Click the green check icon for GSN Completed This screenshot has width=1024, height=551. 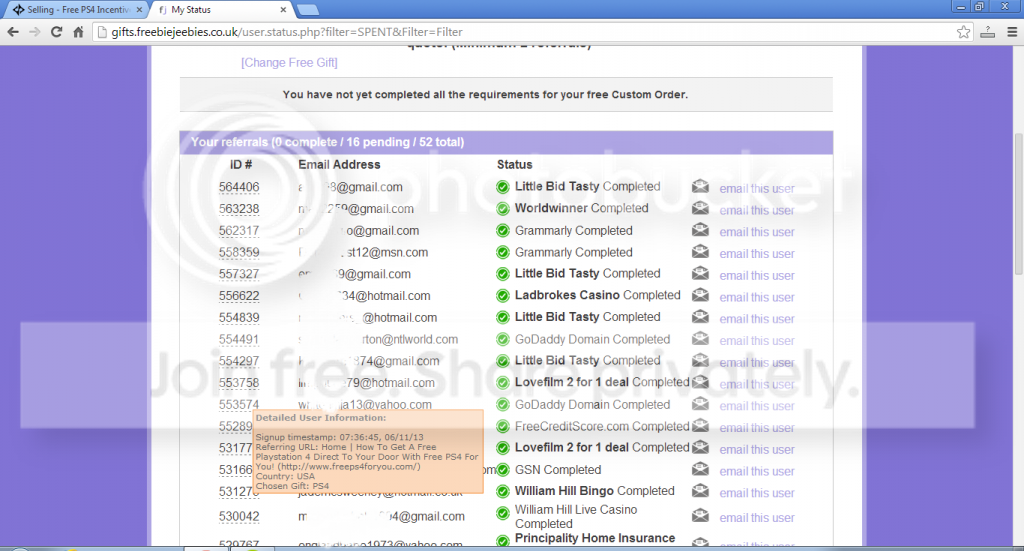coord(503,469)
